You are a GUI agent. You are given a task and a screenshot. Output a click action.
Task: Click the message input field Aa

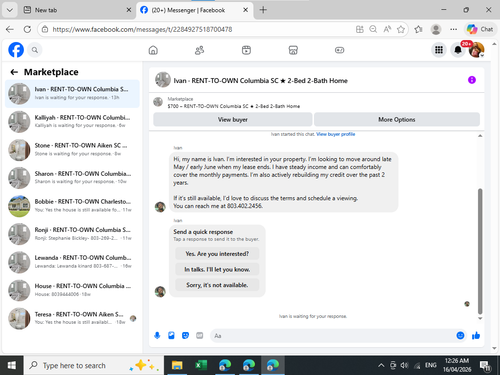tap(333, 336)
